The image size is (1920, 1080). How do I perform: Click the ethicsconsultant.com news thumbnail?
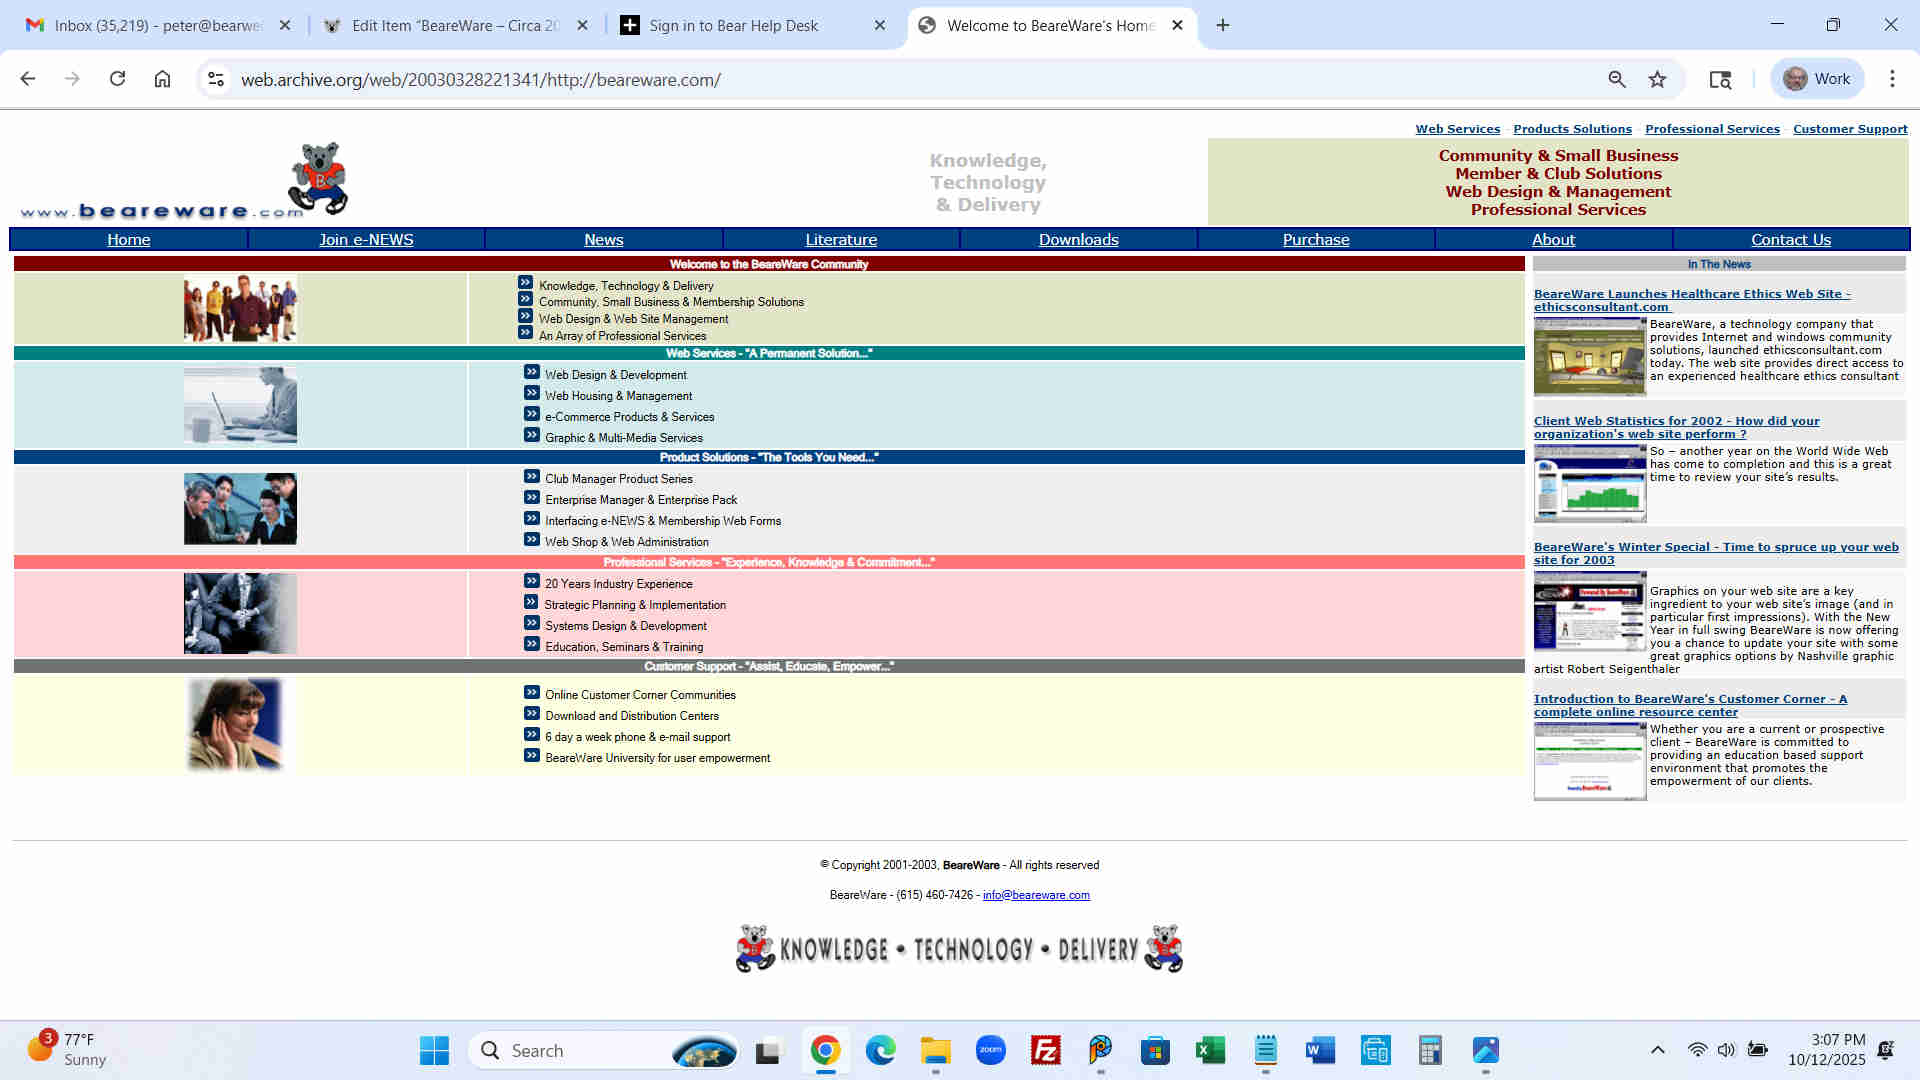pos(1590,356)
